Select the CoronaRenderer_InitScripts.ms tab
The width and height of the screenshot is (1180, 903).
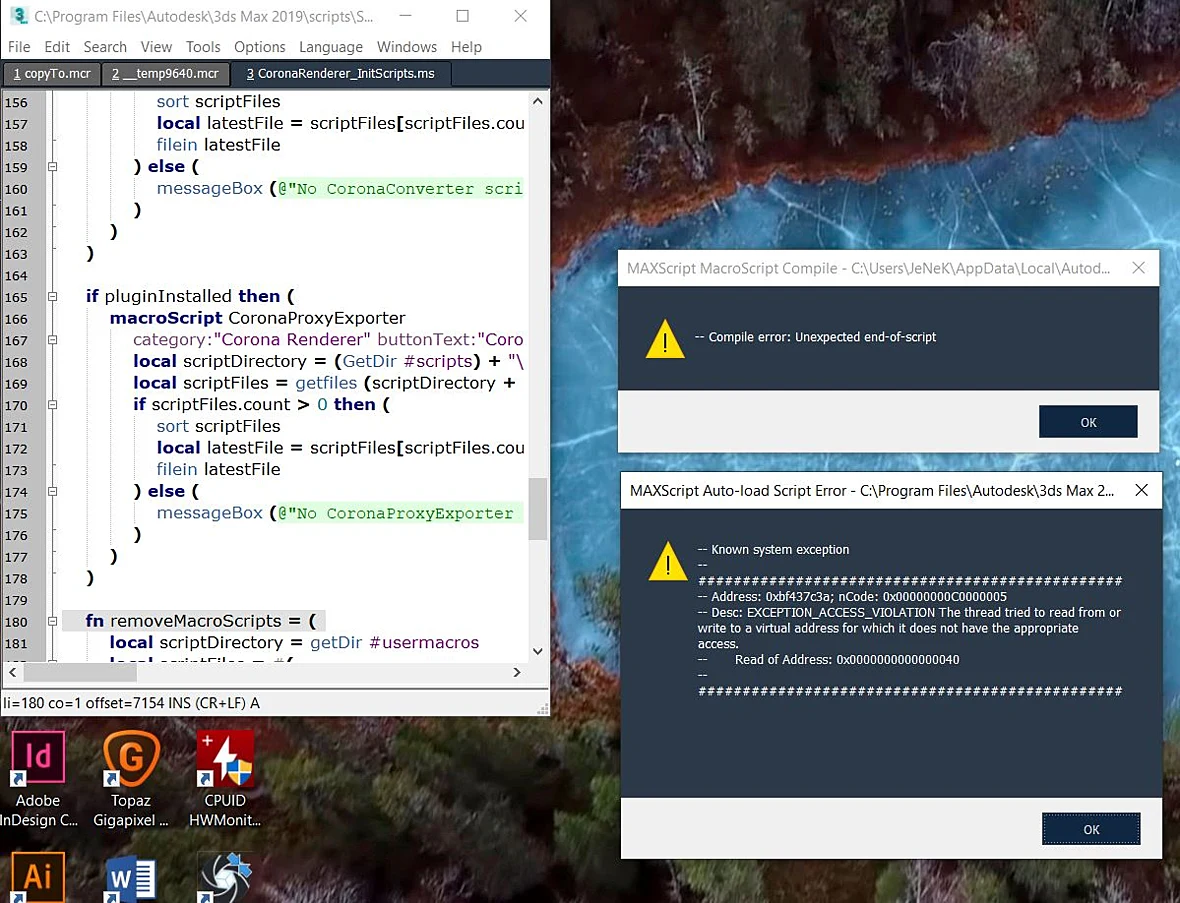pyautogui.click(x=340, y=74)
